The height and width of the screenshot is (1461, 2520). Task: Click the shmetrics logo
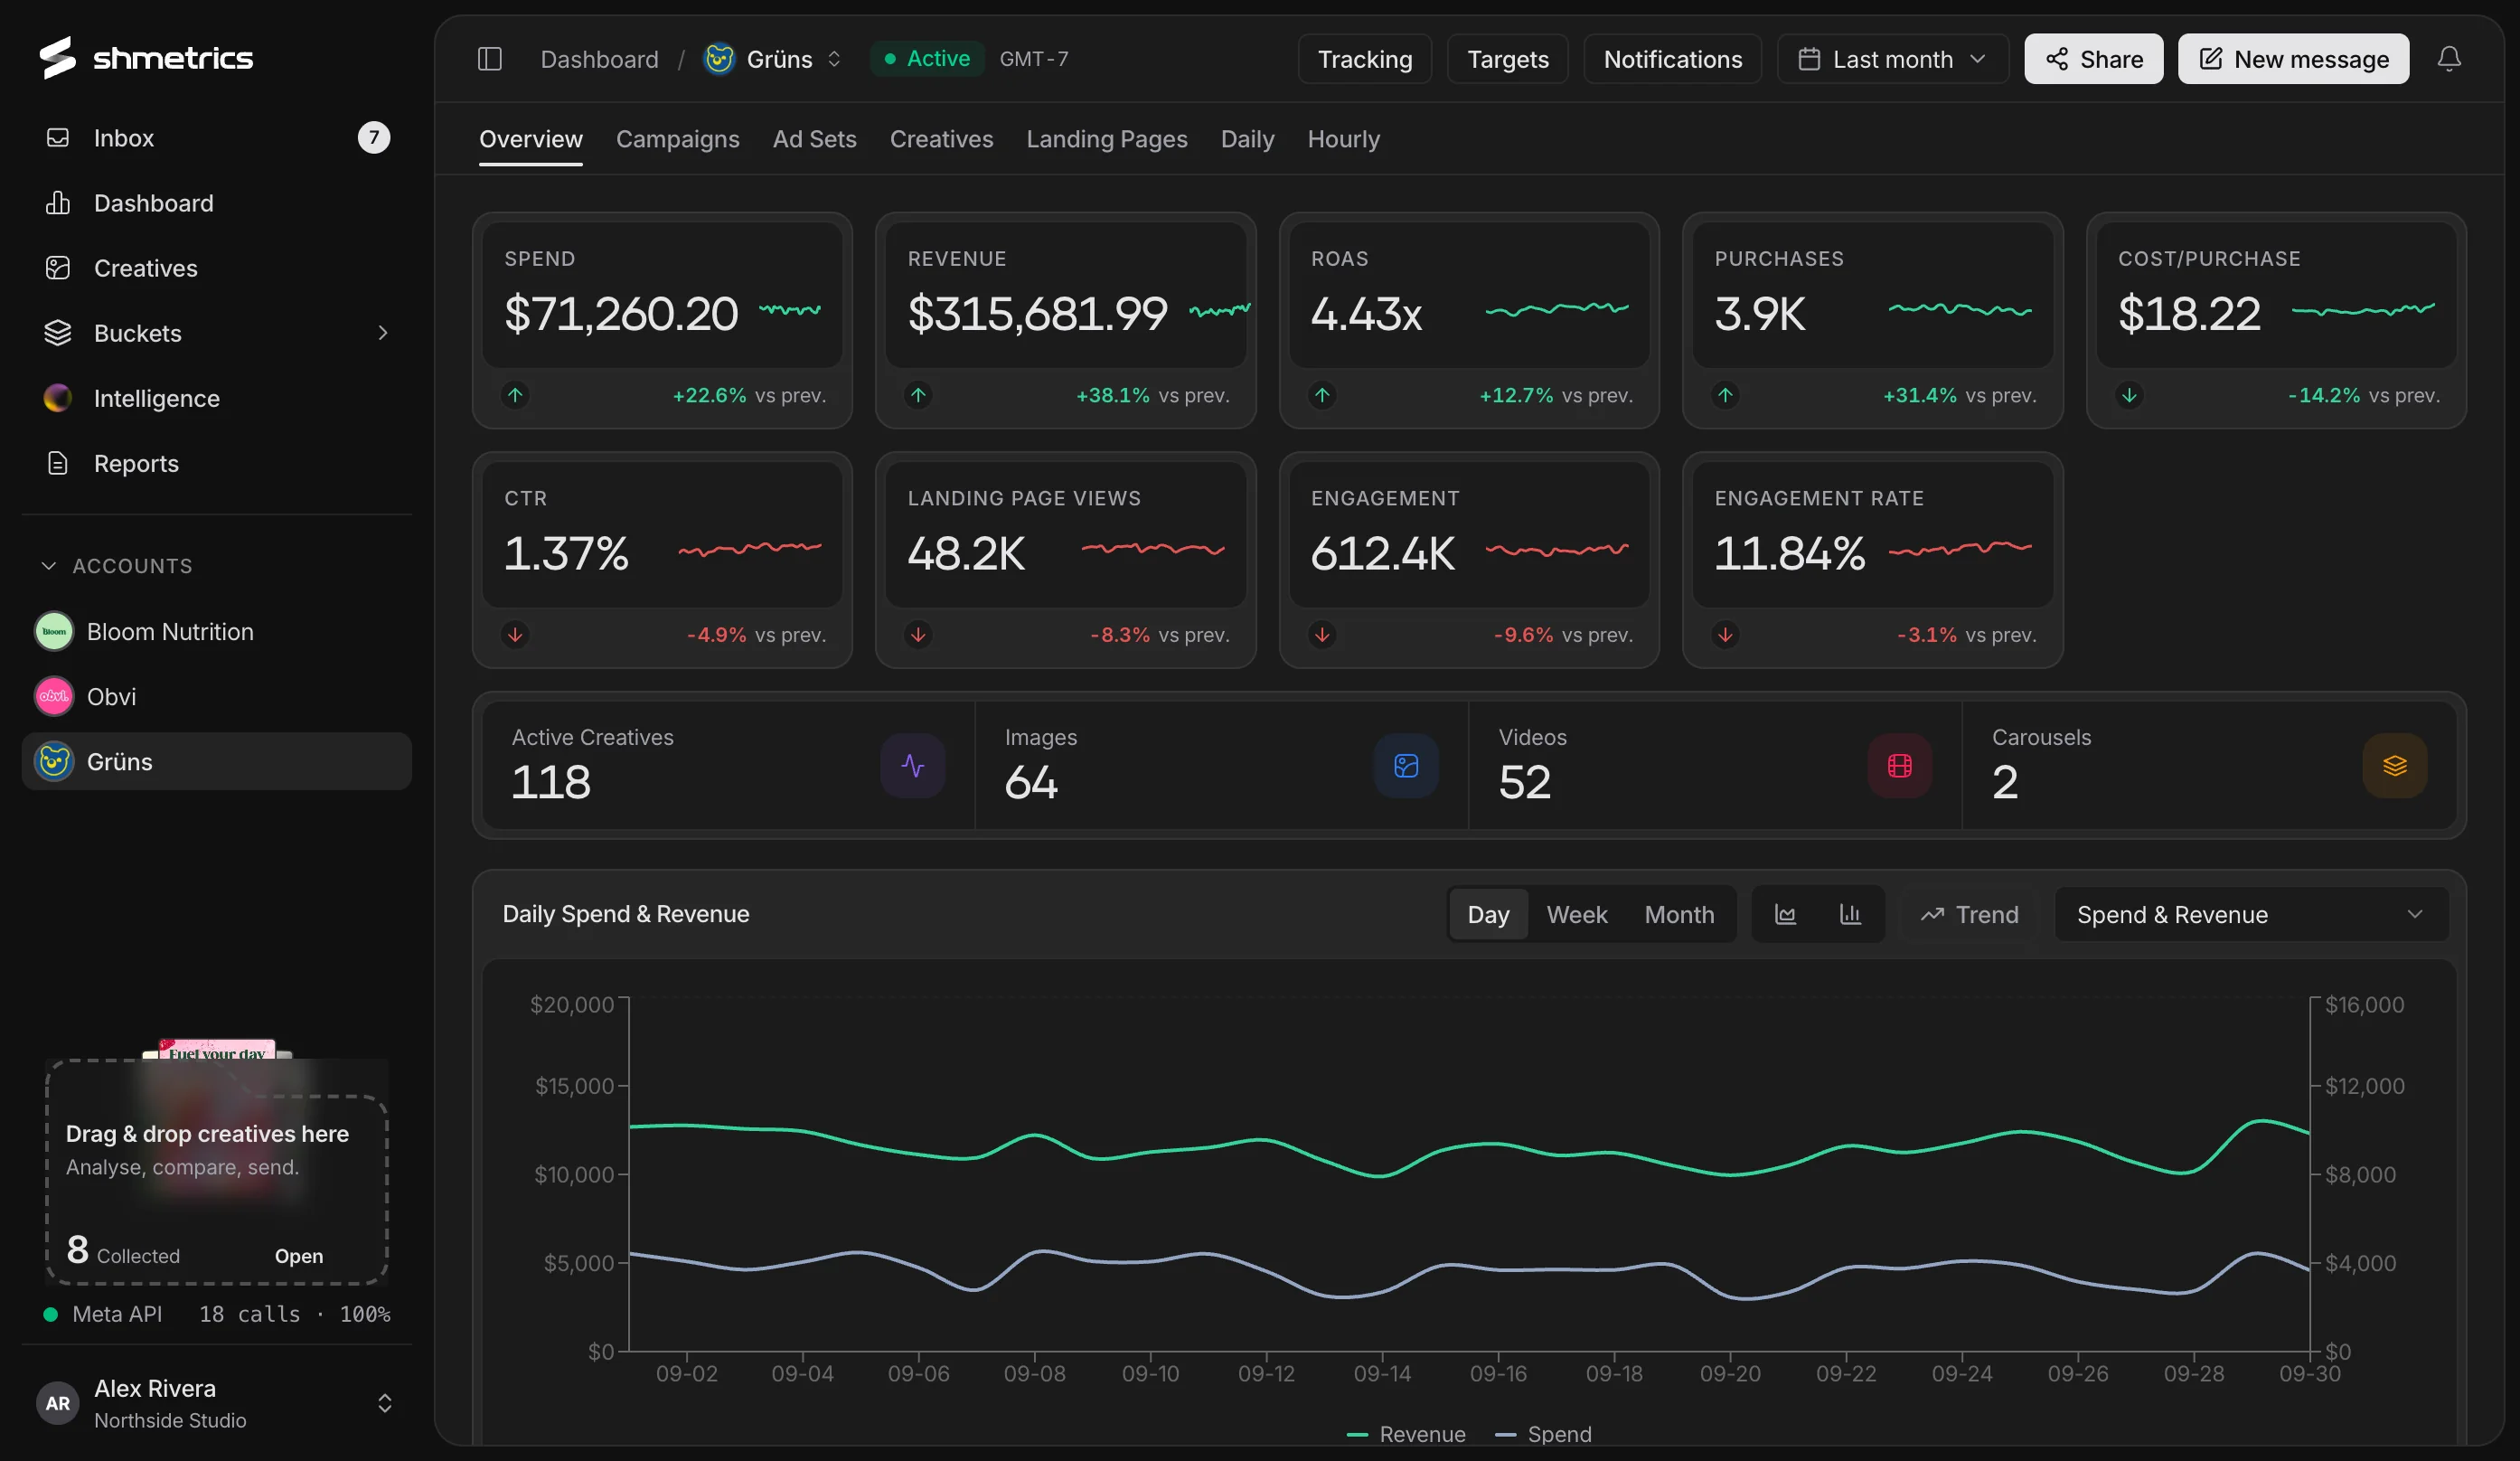tap(146, 58)
